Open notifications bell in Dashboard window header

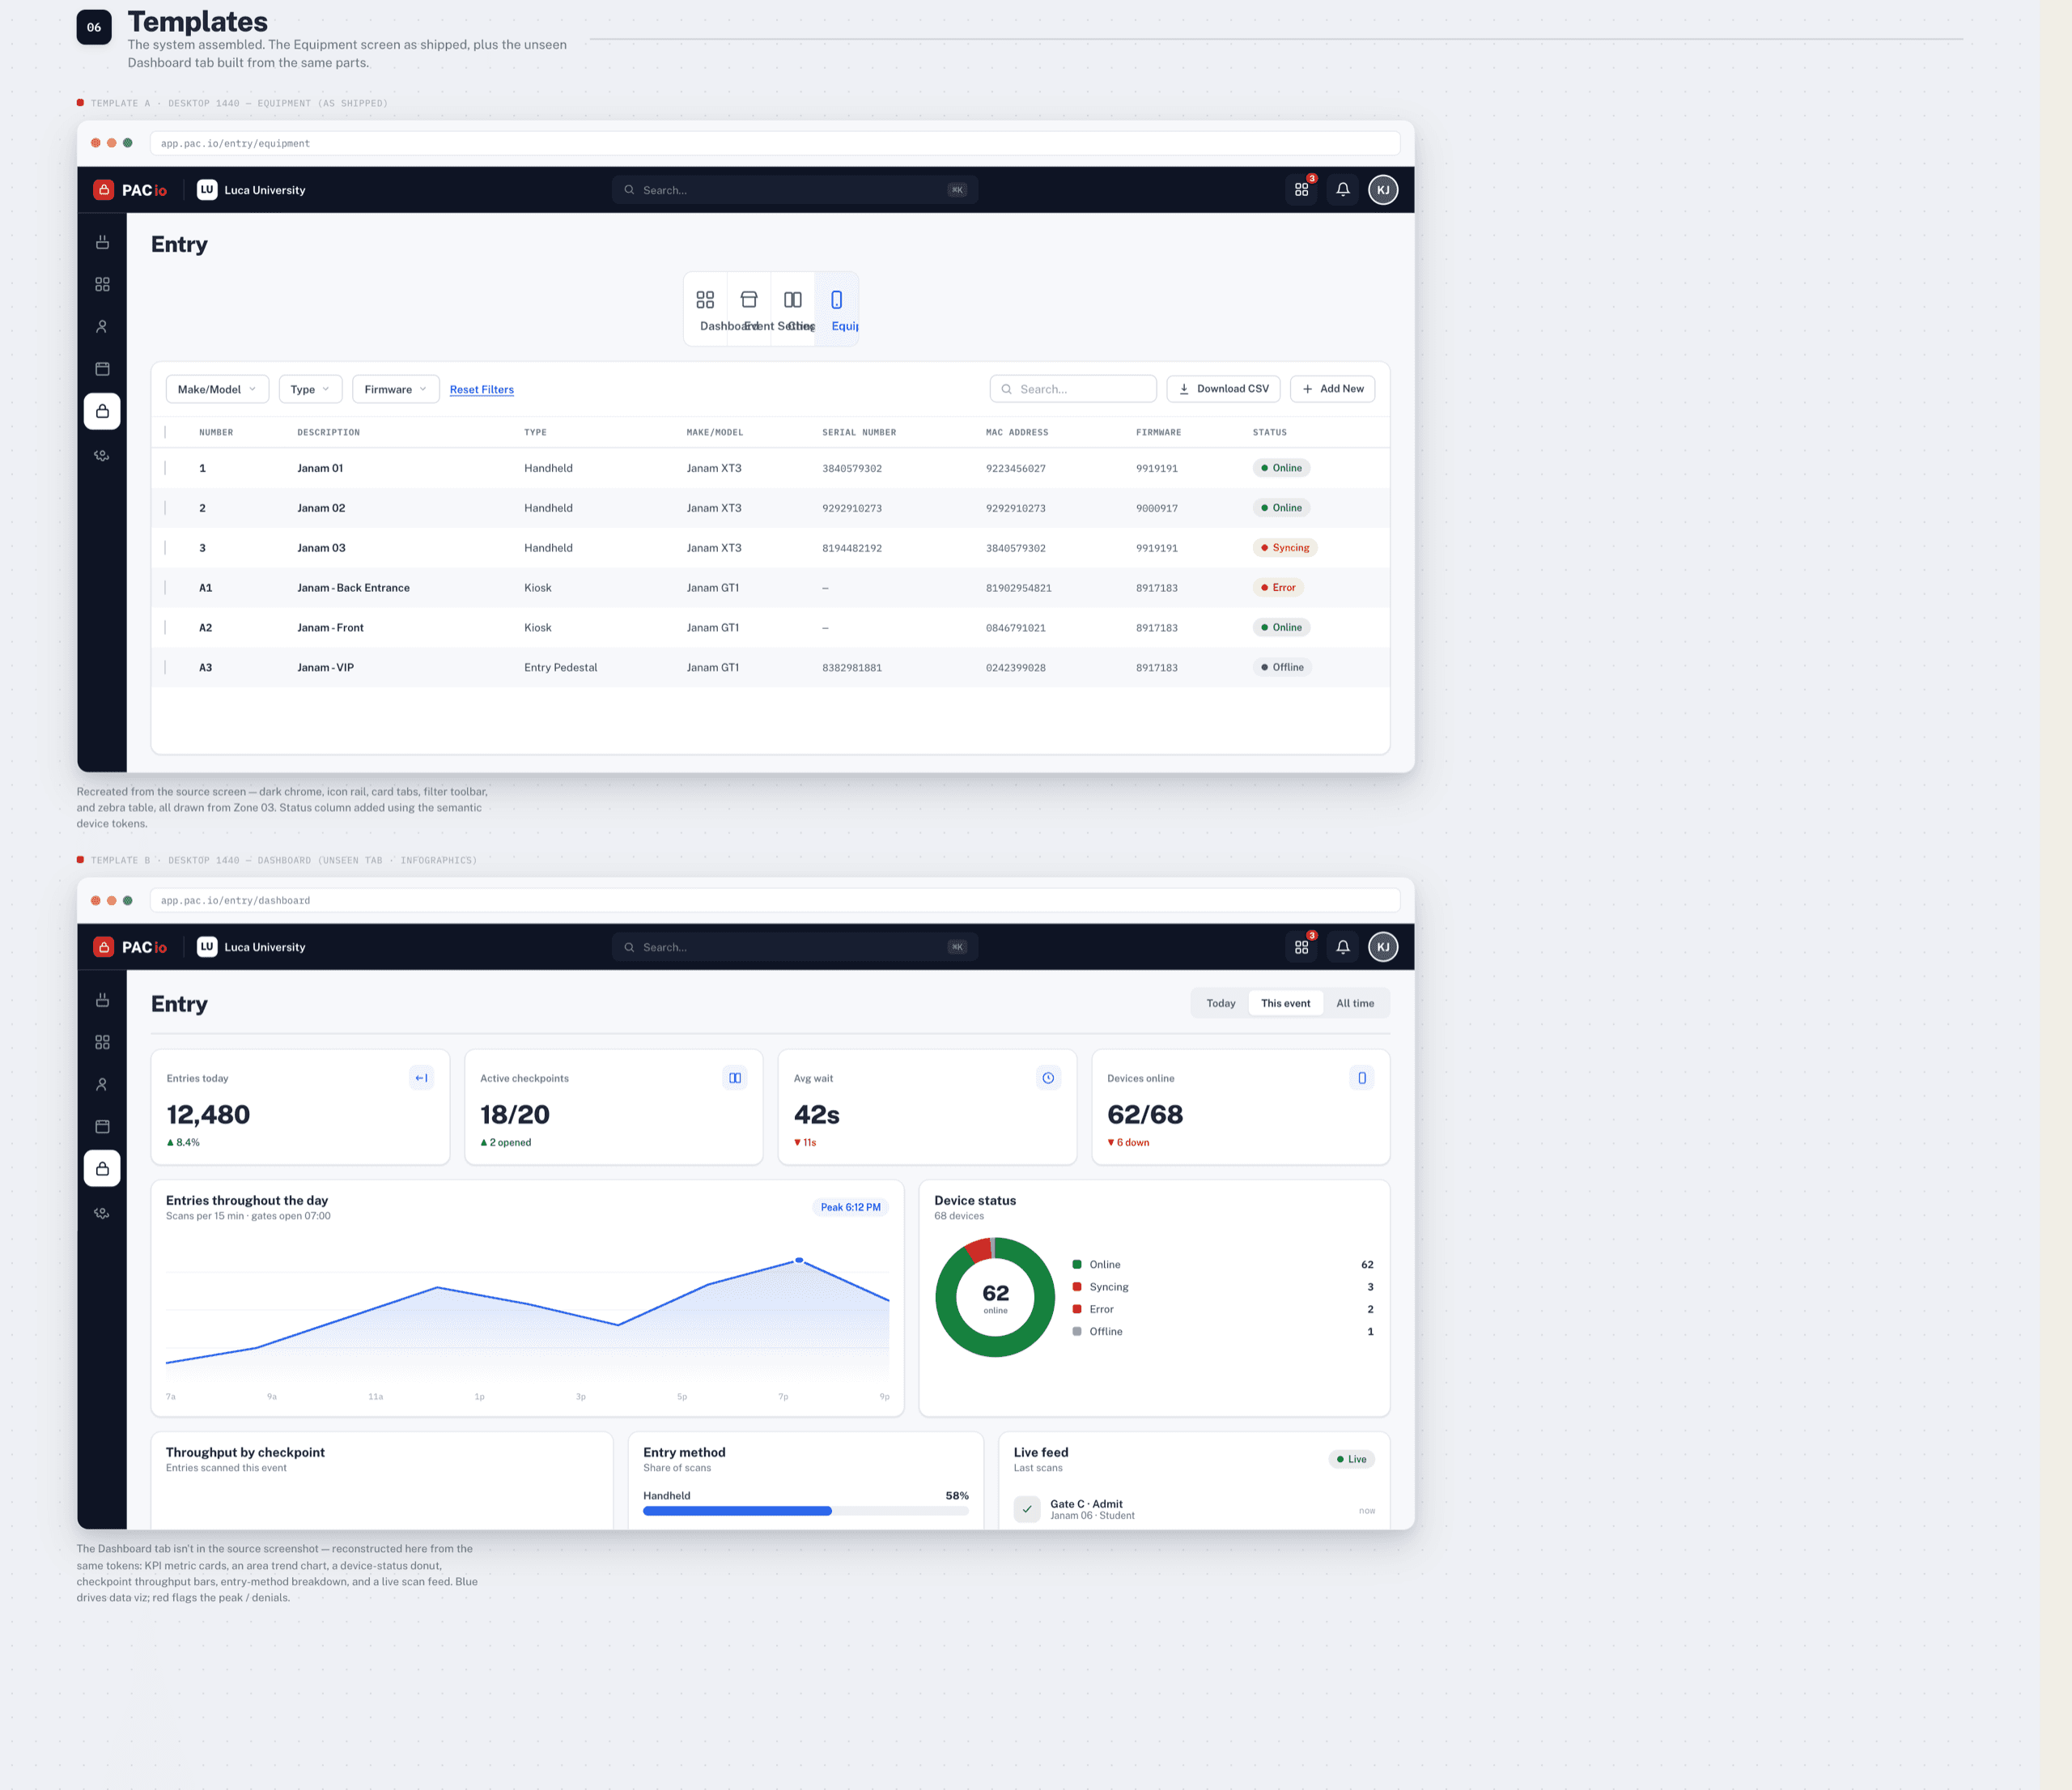pos(1343,947)
